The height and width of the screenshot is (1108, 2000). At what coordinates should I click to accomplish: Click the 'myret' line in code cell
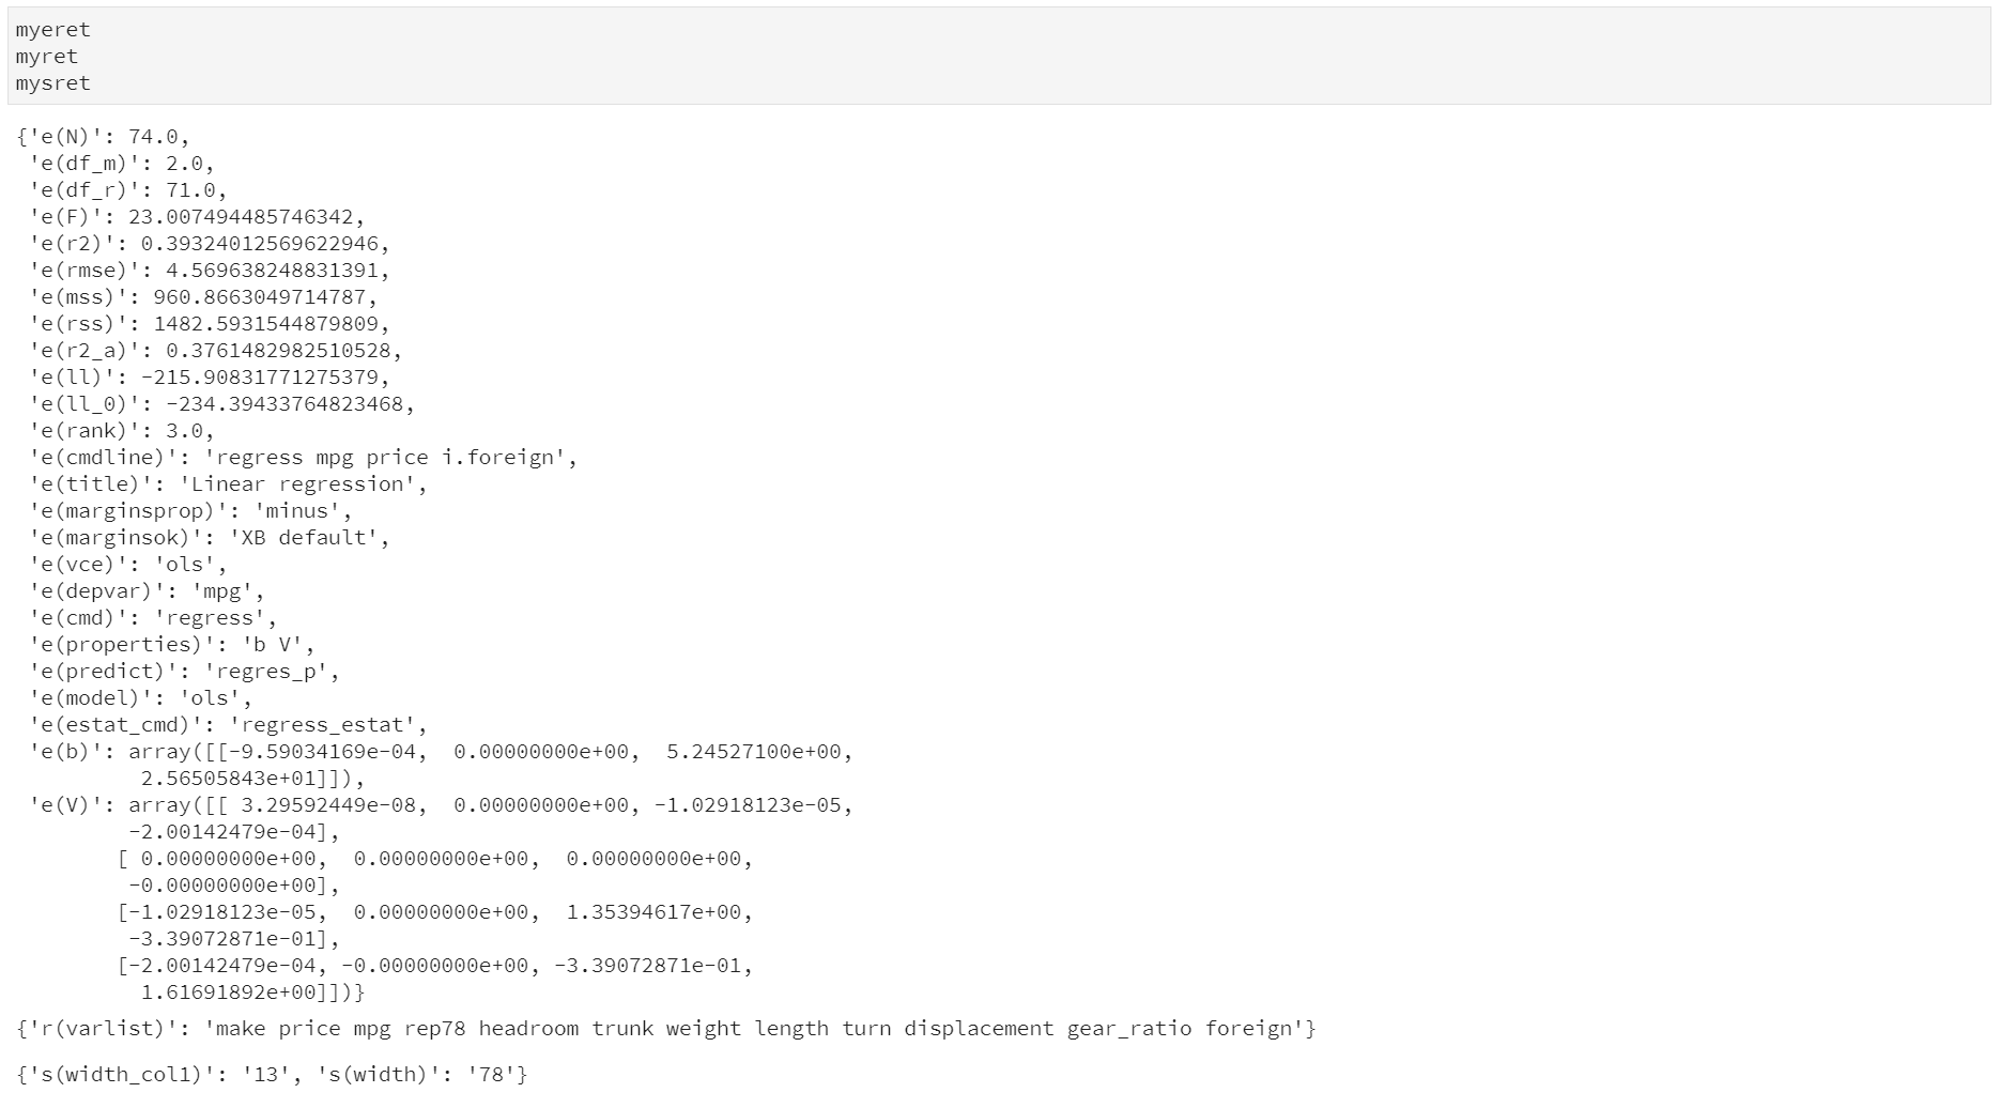46,57
